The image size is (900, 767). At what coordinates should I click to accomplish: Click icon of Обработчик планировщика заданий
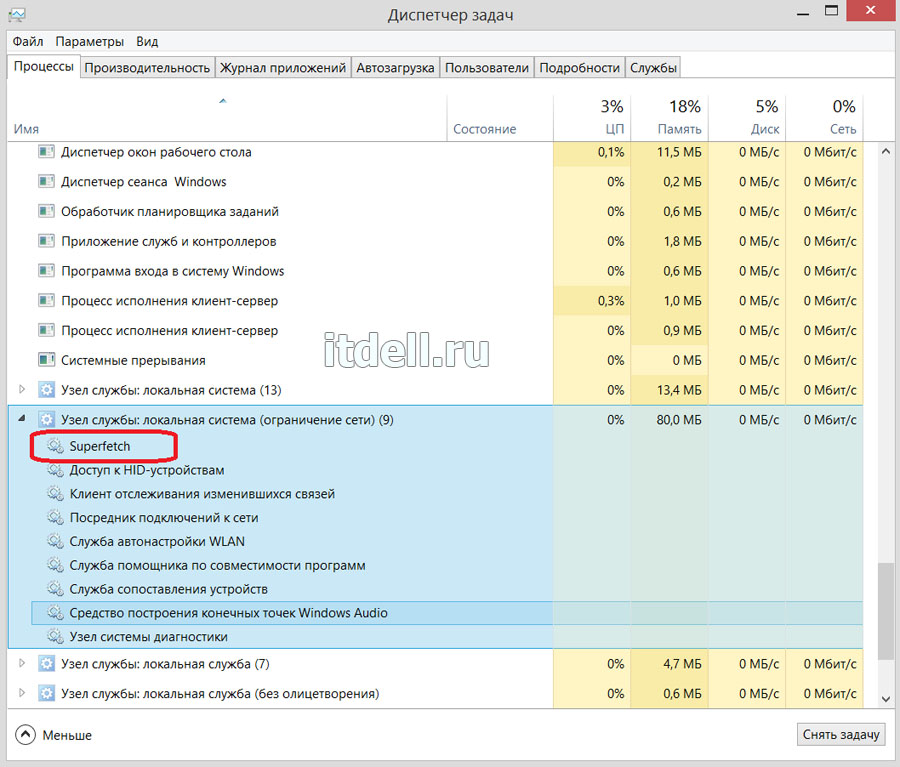[x=46, y=211]
